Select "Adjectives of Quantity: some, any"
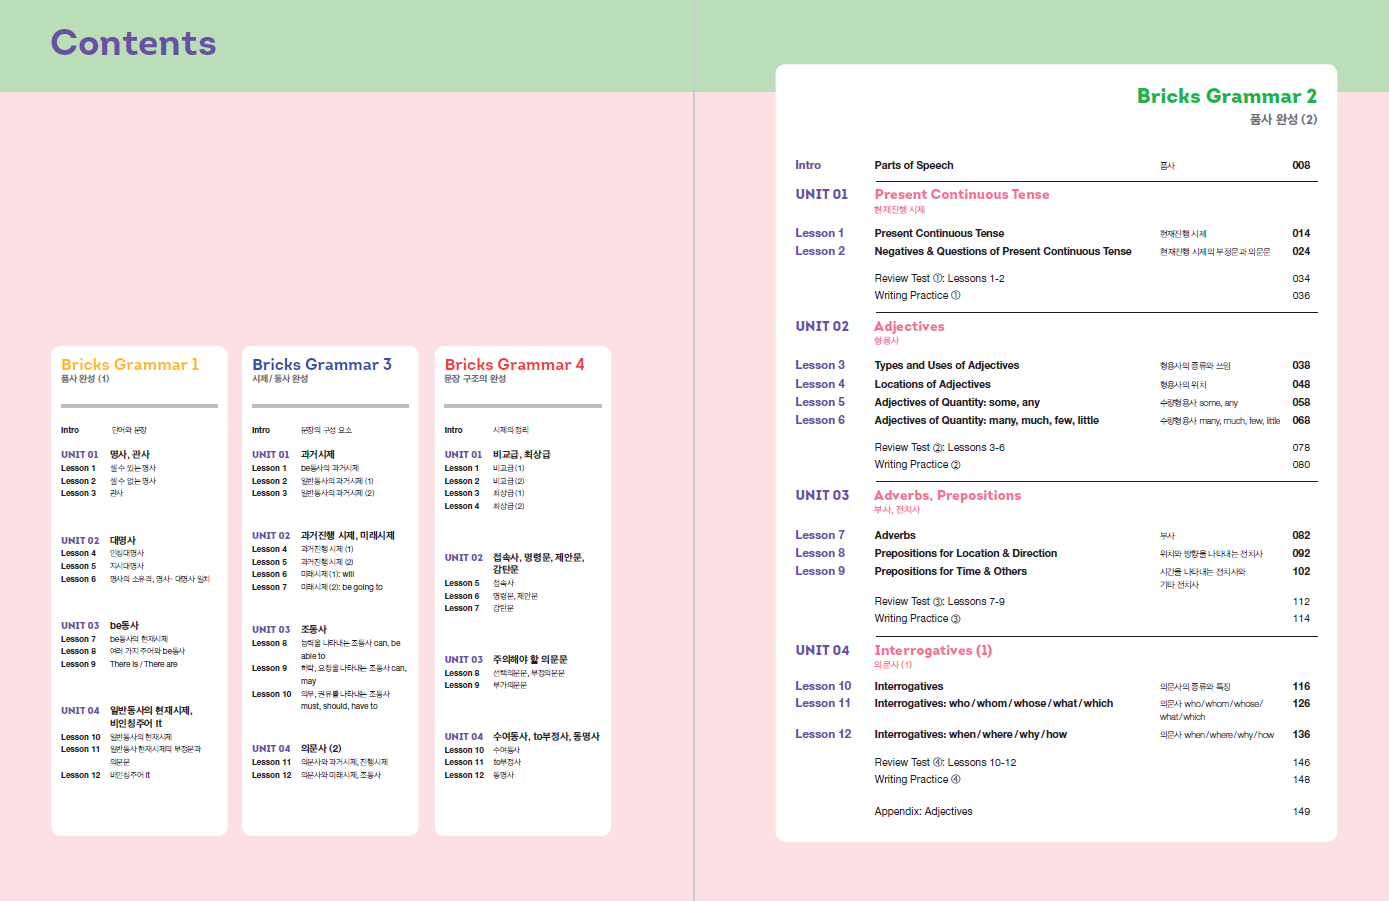This screenshot has height=901, width=1389. click(x=957, y=402)
